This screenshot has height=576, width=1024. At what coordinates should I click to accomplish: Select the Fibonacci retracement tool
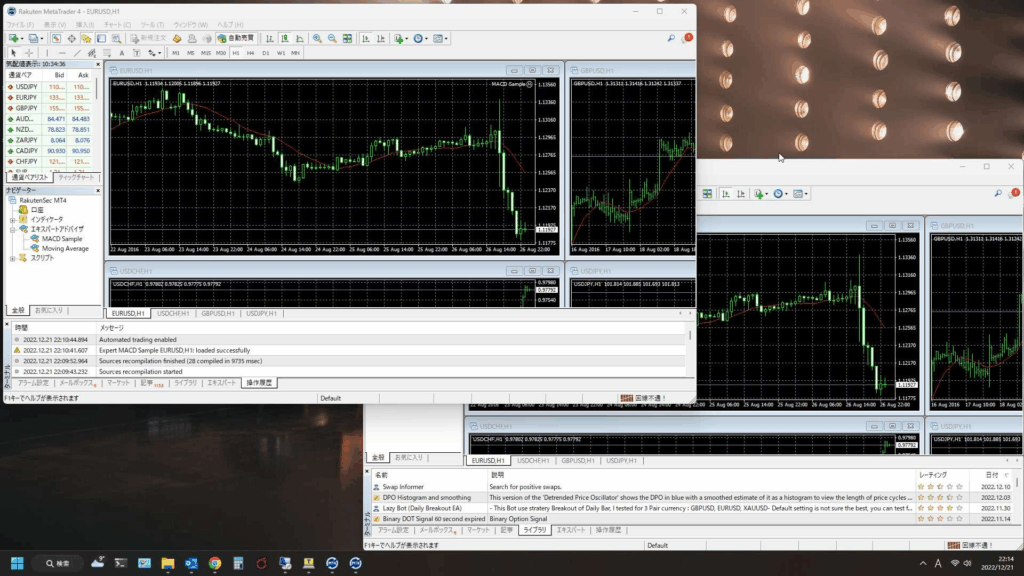[107, 53]
